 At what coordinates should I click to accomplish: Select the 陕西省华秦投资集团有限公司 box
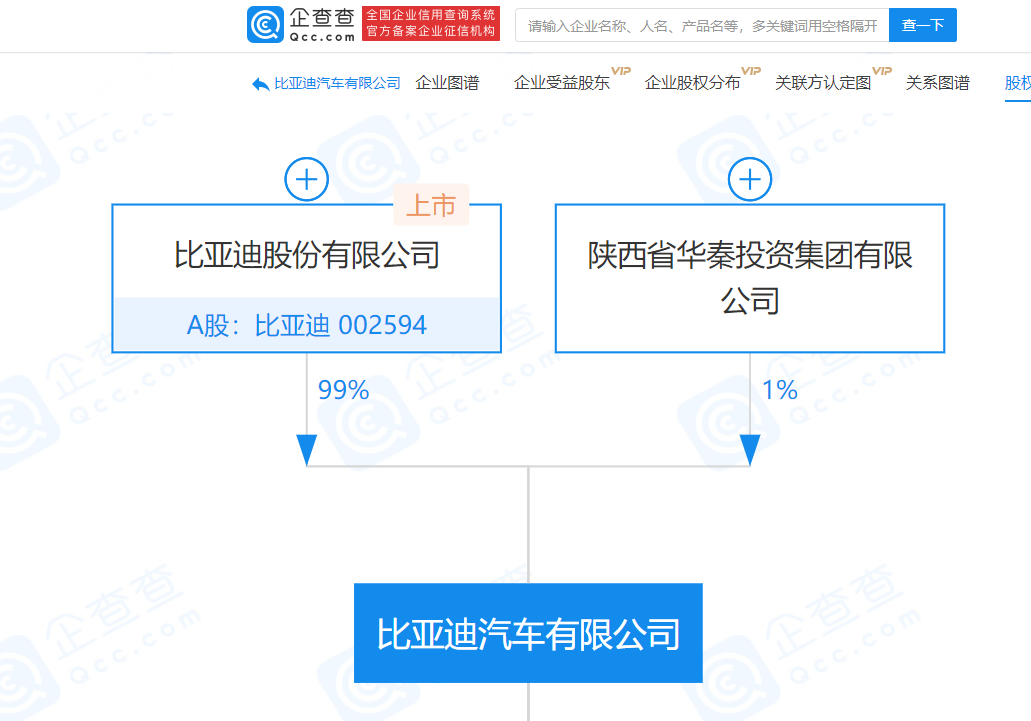(x=749, y=278)
